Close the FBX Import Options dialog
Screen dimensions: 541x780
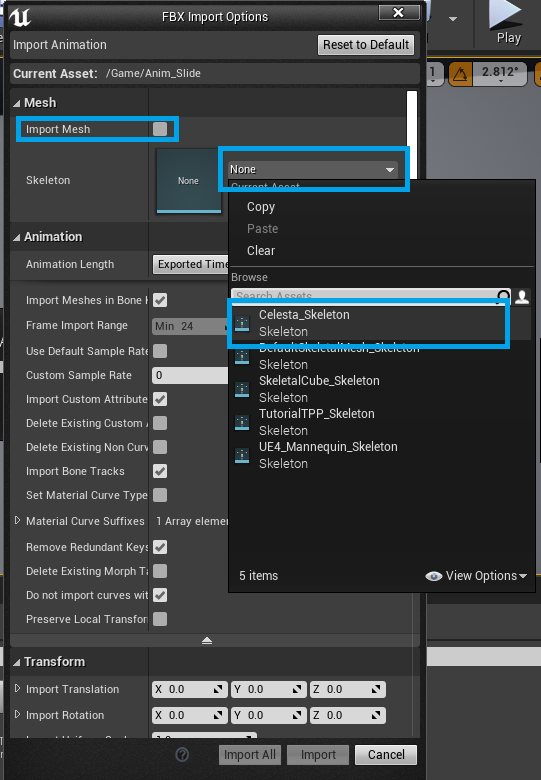click(x=399, y=12)
